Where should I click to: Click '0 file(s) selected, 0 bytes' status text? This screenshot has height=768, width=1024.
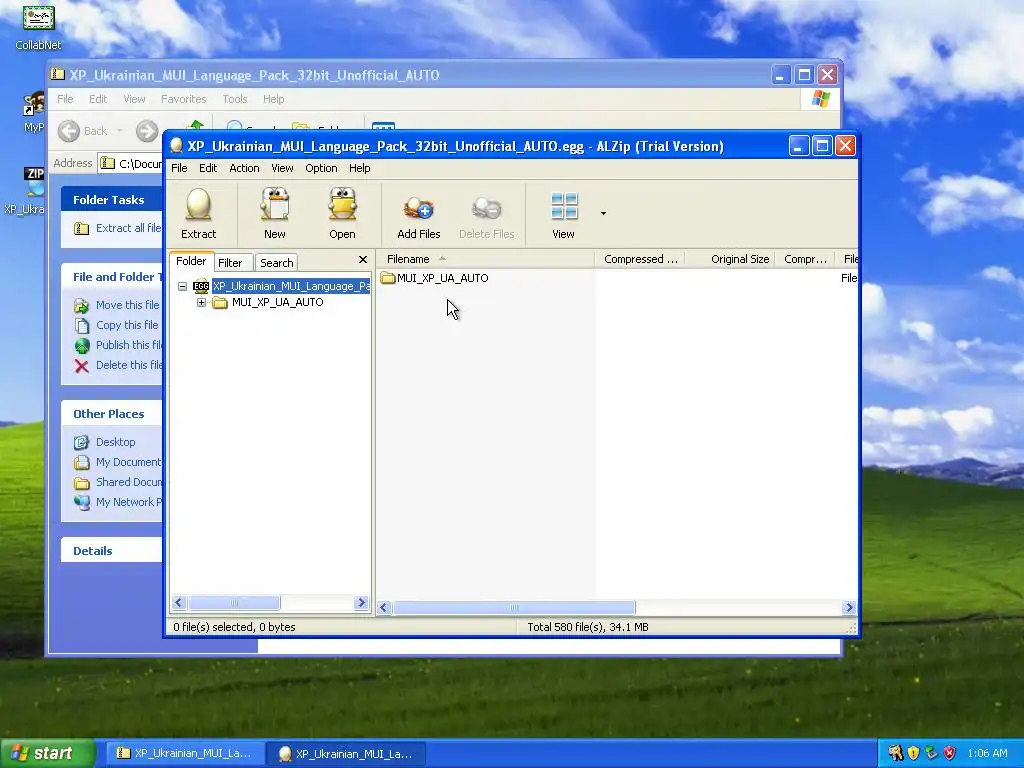(x=234, y=627)
